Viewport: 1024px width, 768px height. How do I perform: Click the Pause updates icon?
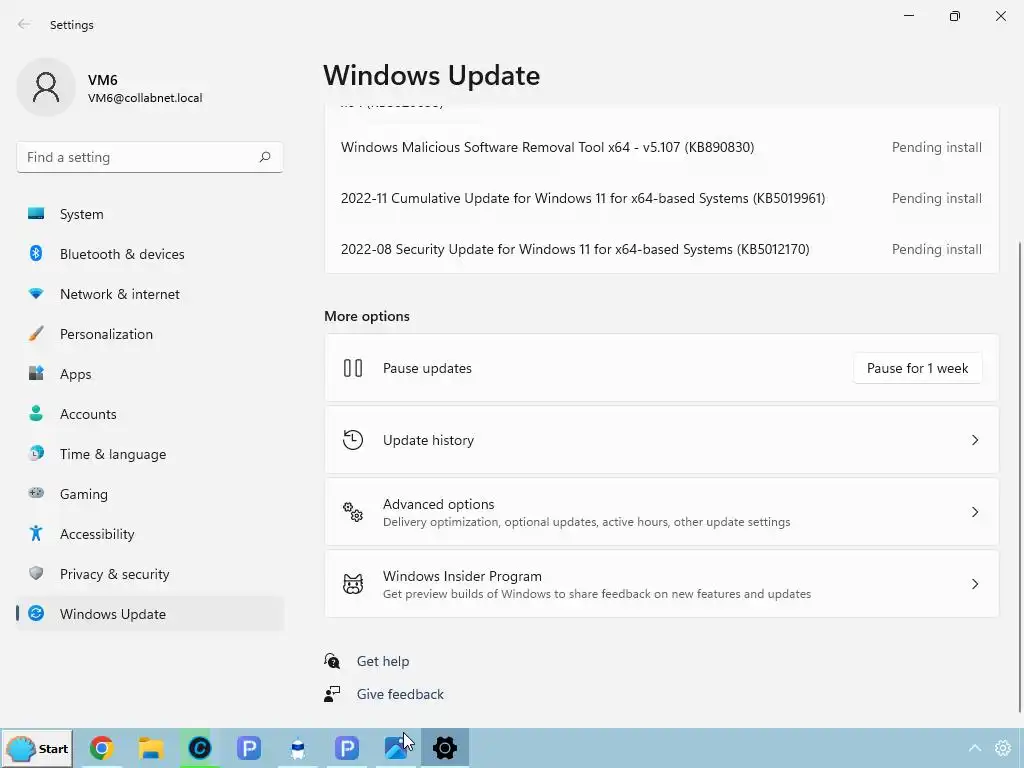353,368
